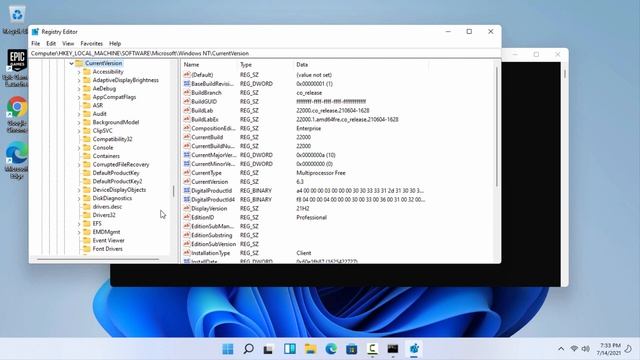Open taskbar Search
The width and height of the screenshot is (640, 360).
248,349
